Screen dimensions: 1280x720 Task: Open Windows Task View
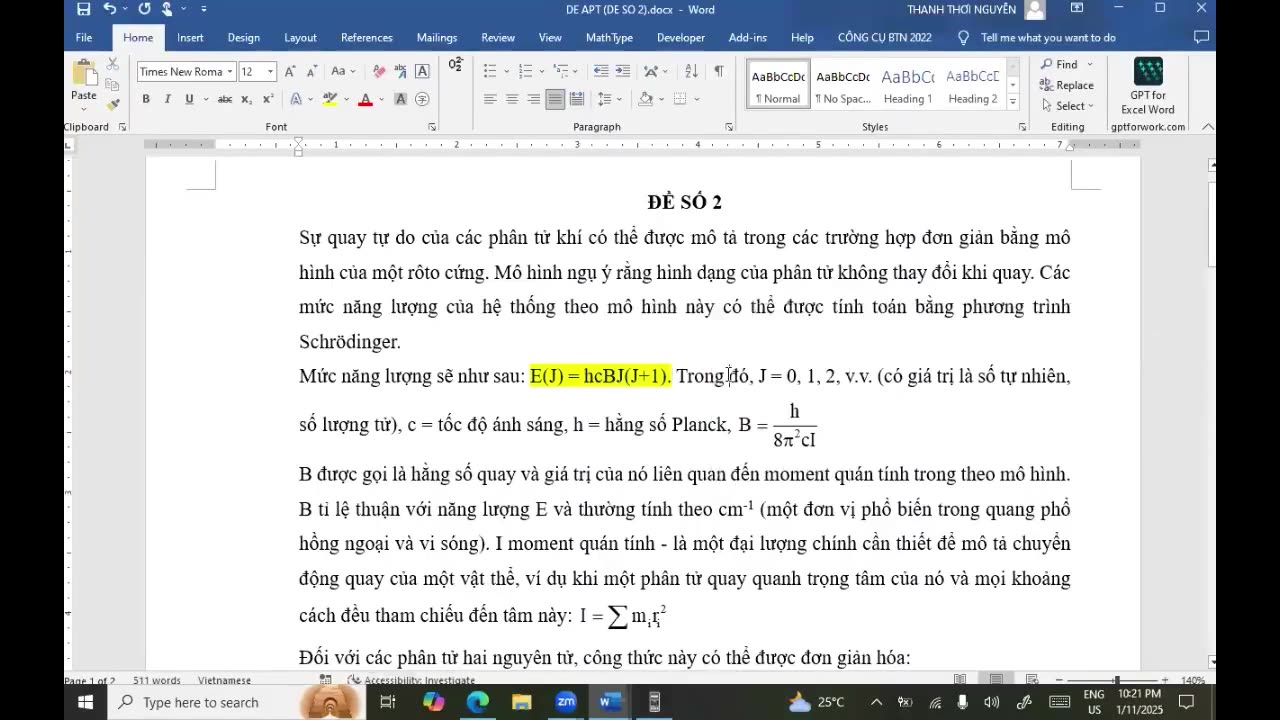point(388,702)
